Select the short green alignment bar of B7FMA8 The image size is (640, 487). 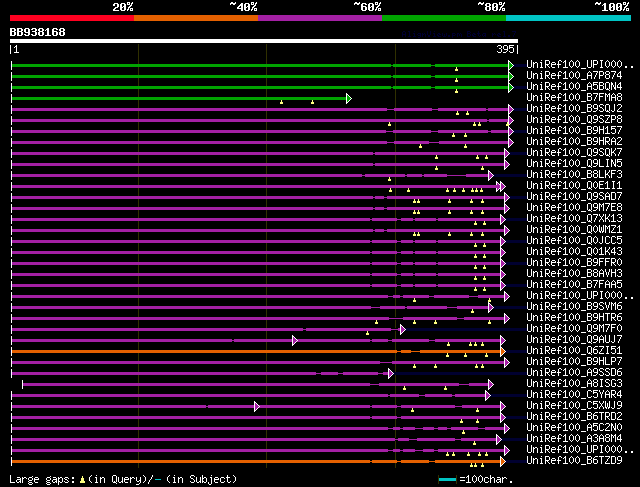(179, 98)
